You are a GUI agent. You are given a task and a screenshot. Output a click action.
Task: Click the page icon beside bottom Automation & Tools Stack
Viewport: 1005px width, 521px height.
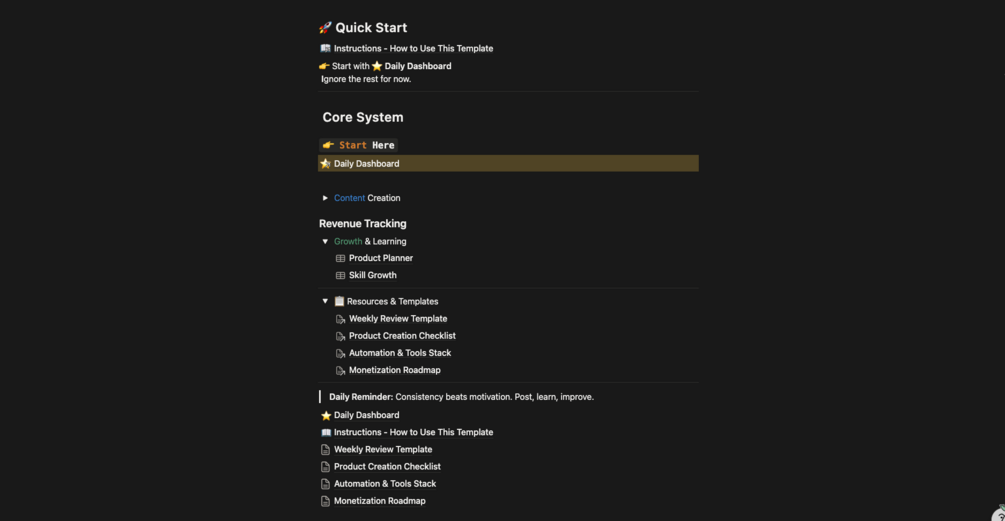click(x=326, y=484)
